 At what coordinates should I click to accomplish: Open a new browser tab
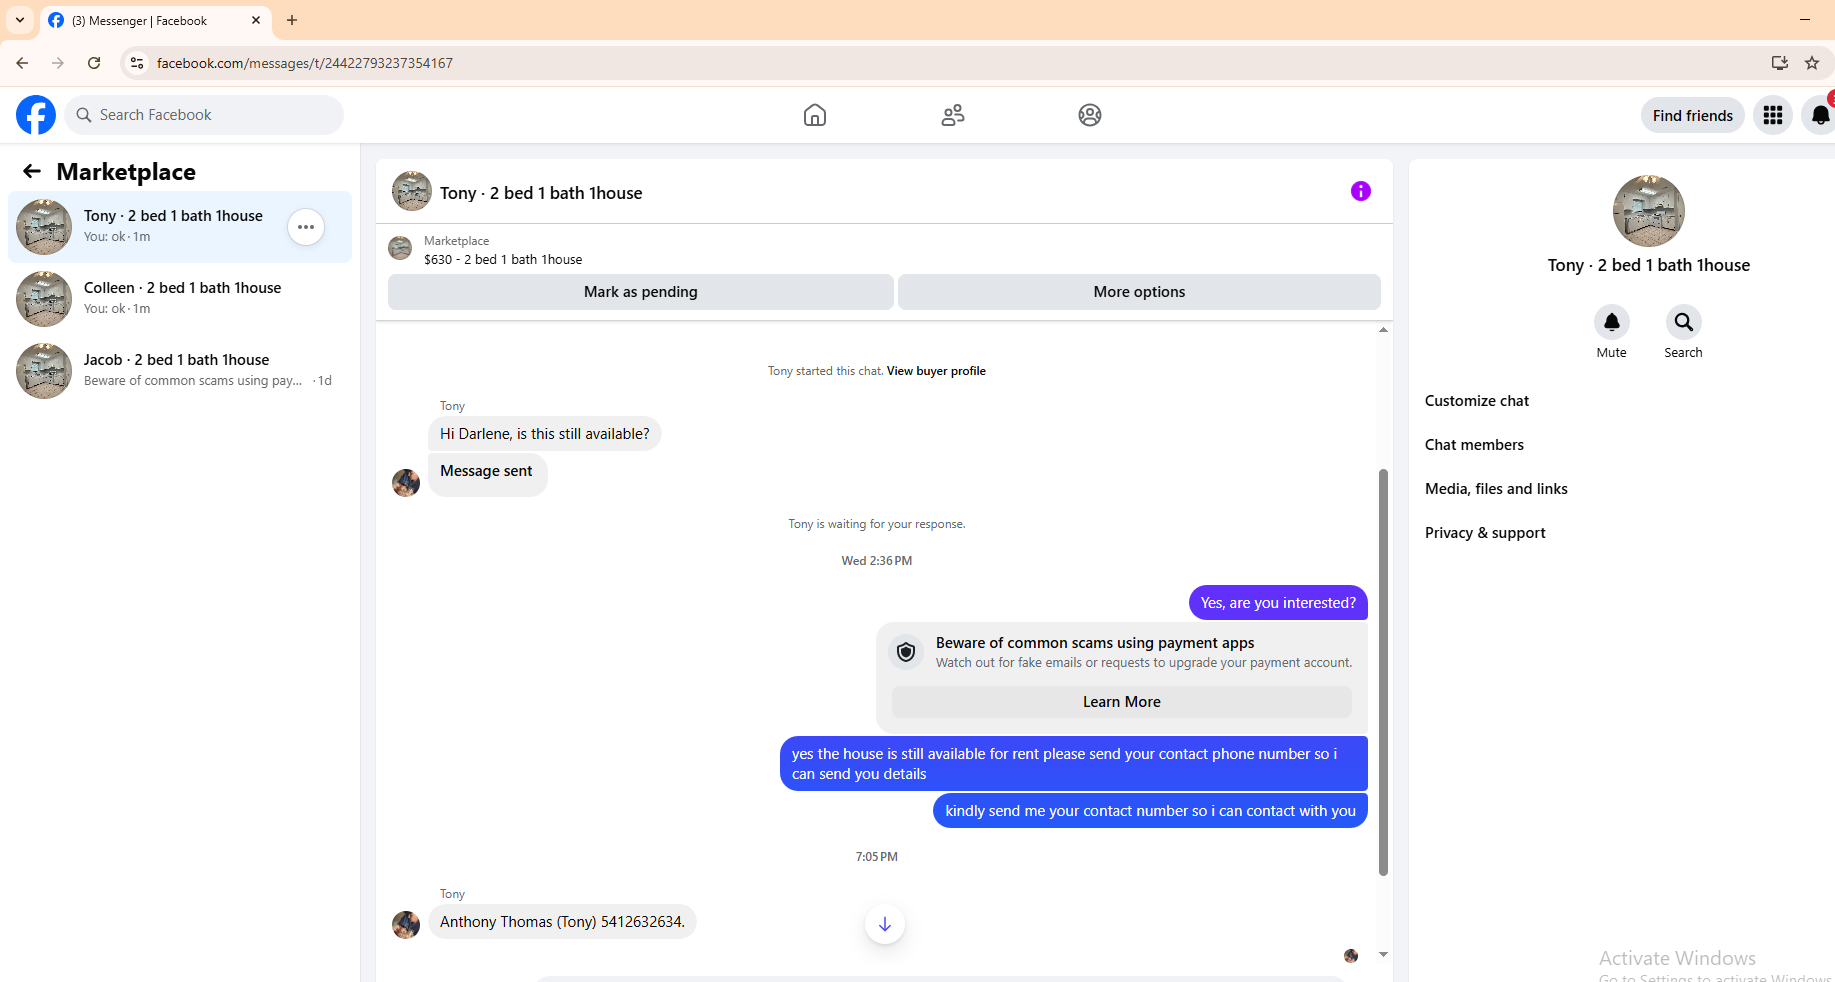(x=292, y=20)
